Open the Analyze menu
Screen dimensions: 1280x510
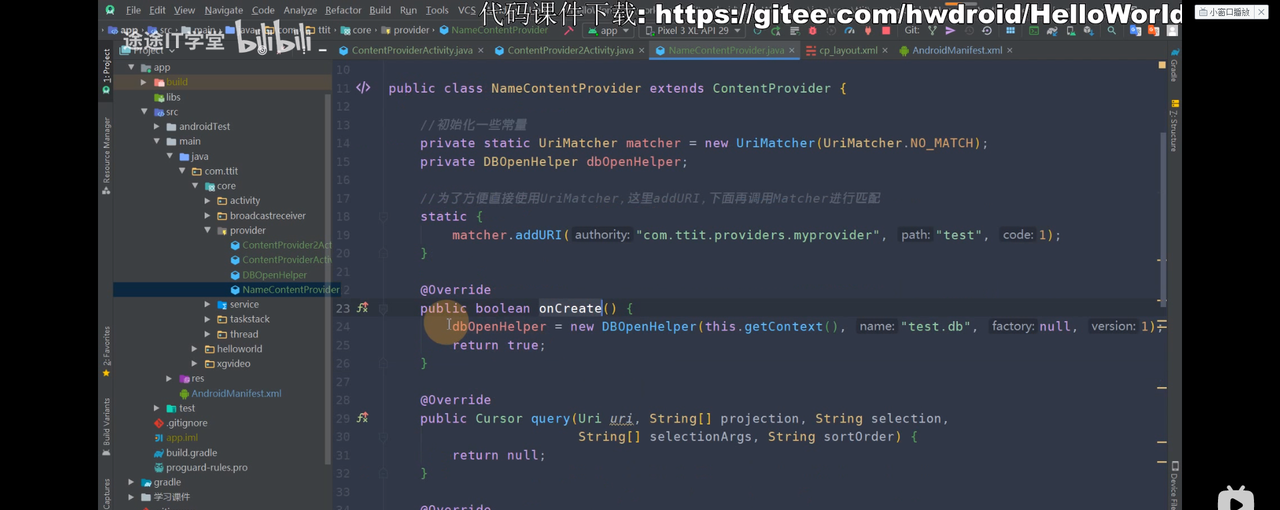click(300, 10)
